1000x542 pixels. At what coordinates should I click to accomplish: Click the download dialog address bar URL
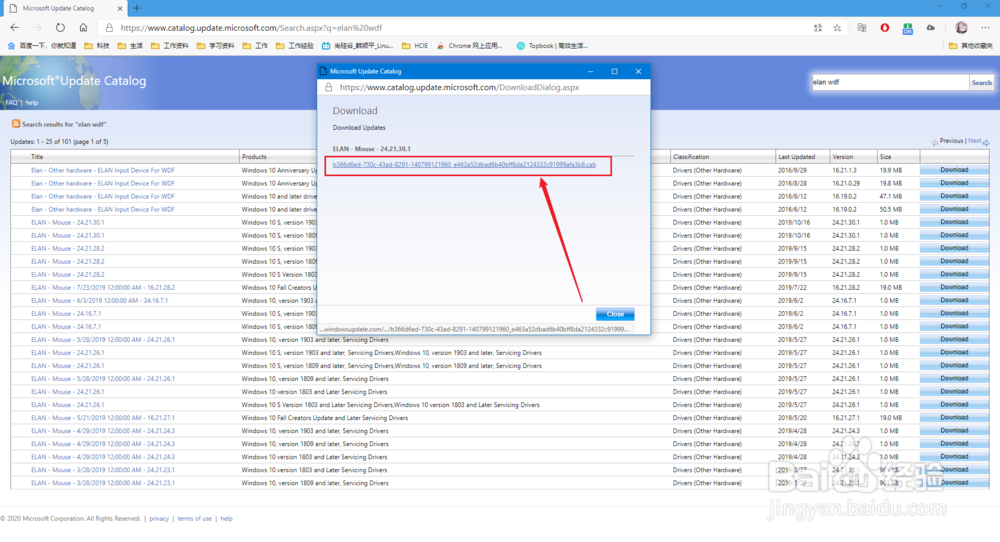[x=459, y=87]
